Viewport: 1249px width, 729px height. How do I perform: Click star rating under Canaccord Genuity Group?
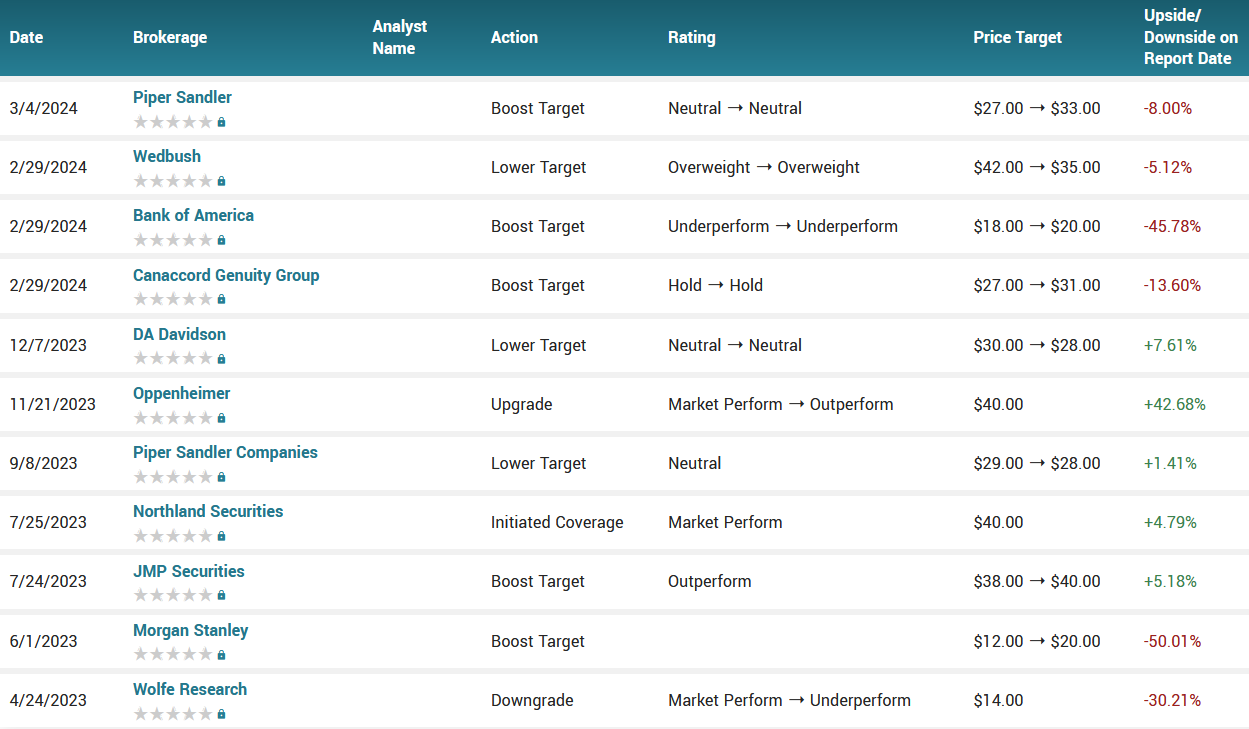(x=173, y=299)
